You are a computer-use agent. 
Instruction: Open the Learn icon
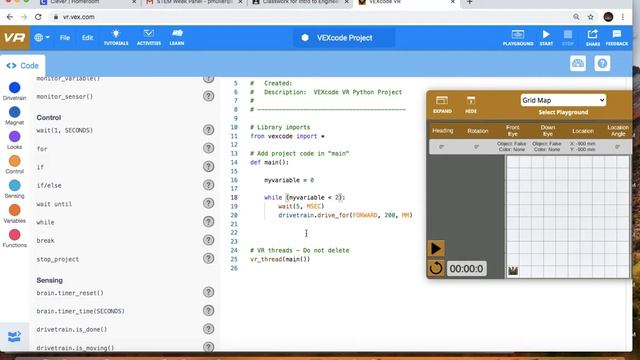(177, 38)
